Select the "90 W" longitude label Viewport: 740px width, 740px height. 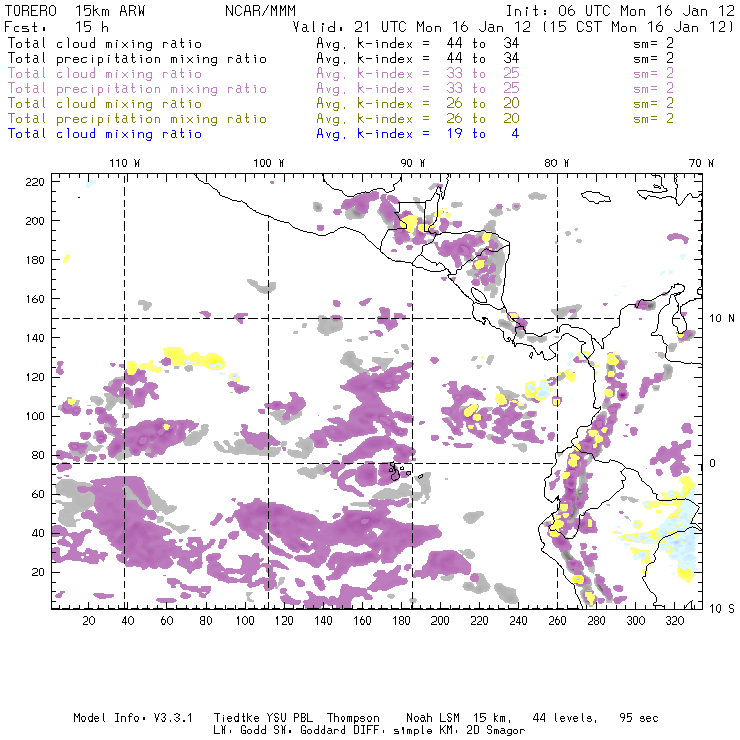[x=413, y=163]
